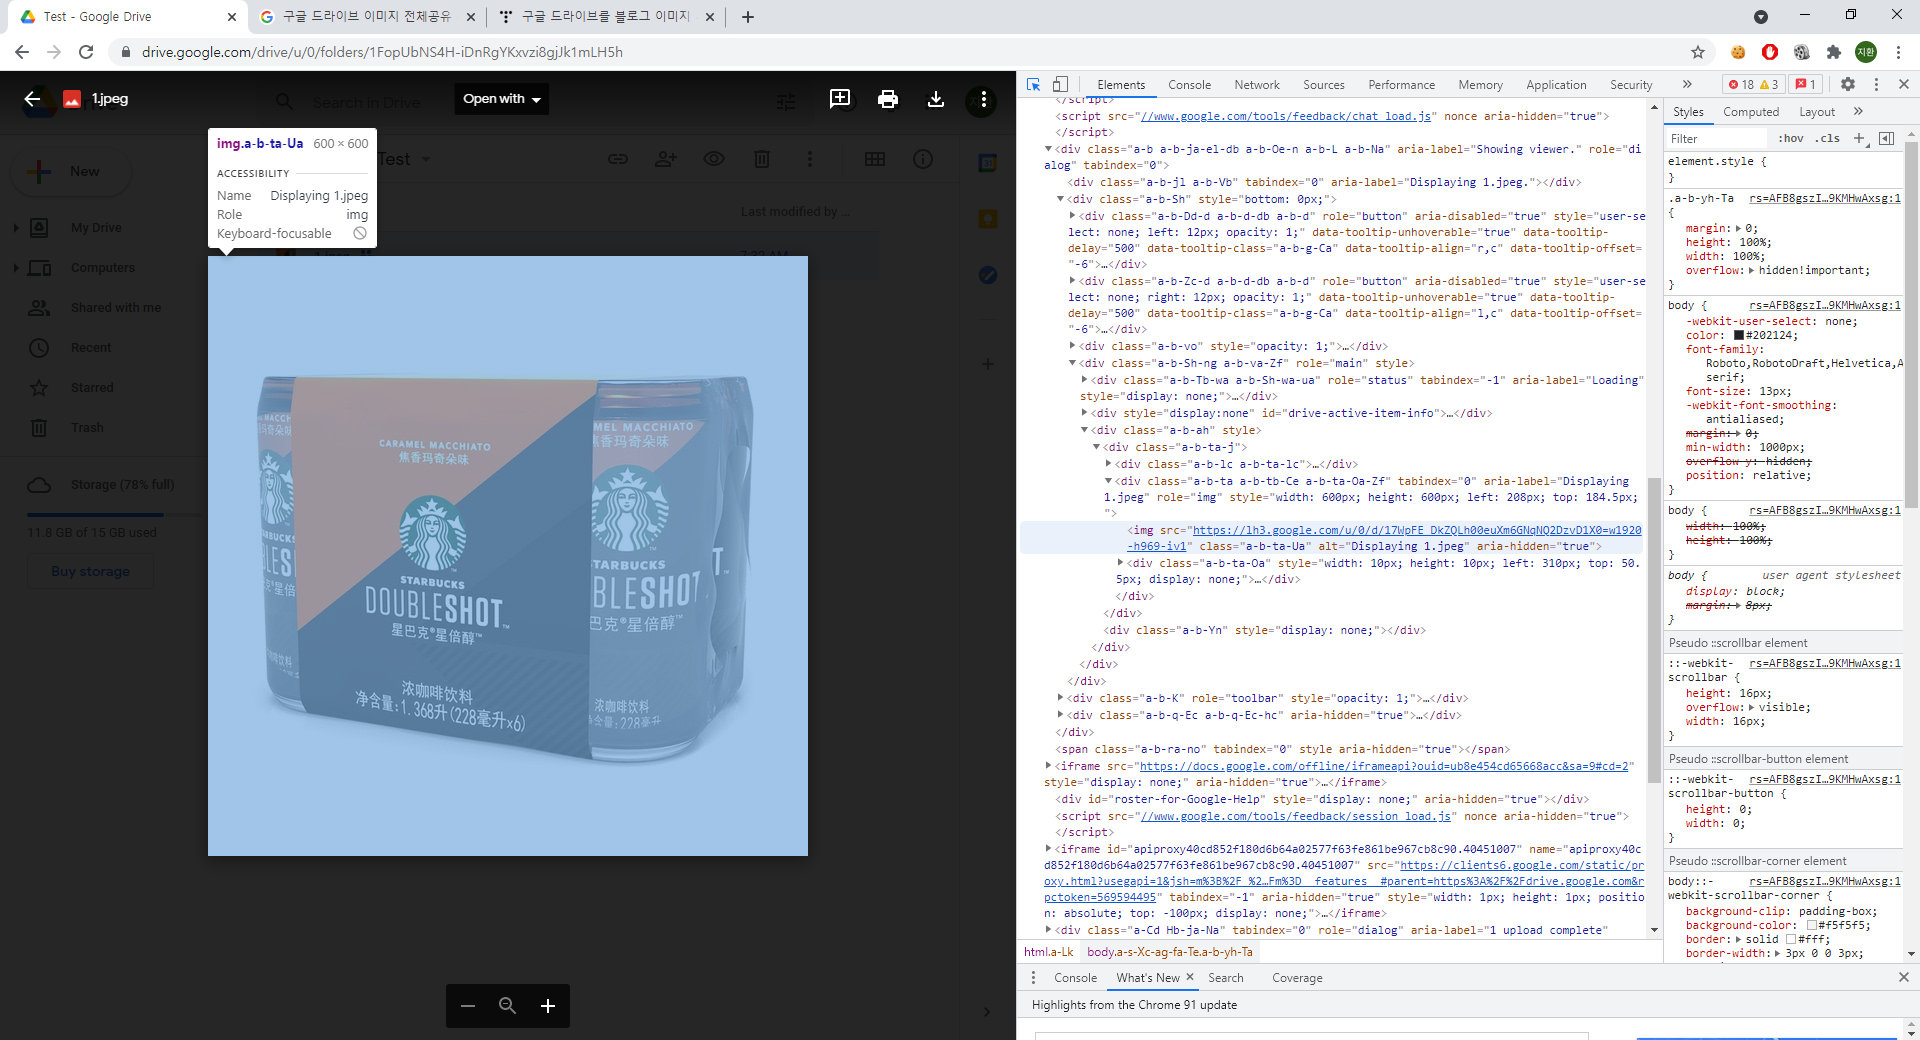Show more DevTools tabs chevron
Viewport: 1920px width, 1040px height.
1687,85
